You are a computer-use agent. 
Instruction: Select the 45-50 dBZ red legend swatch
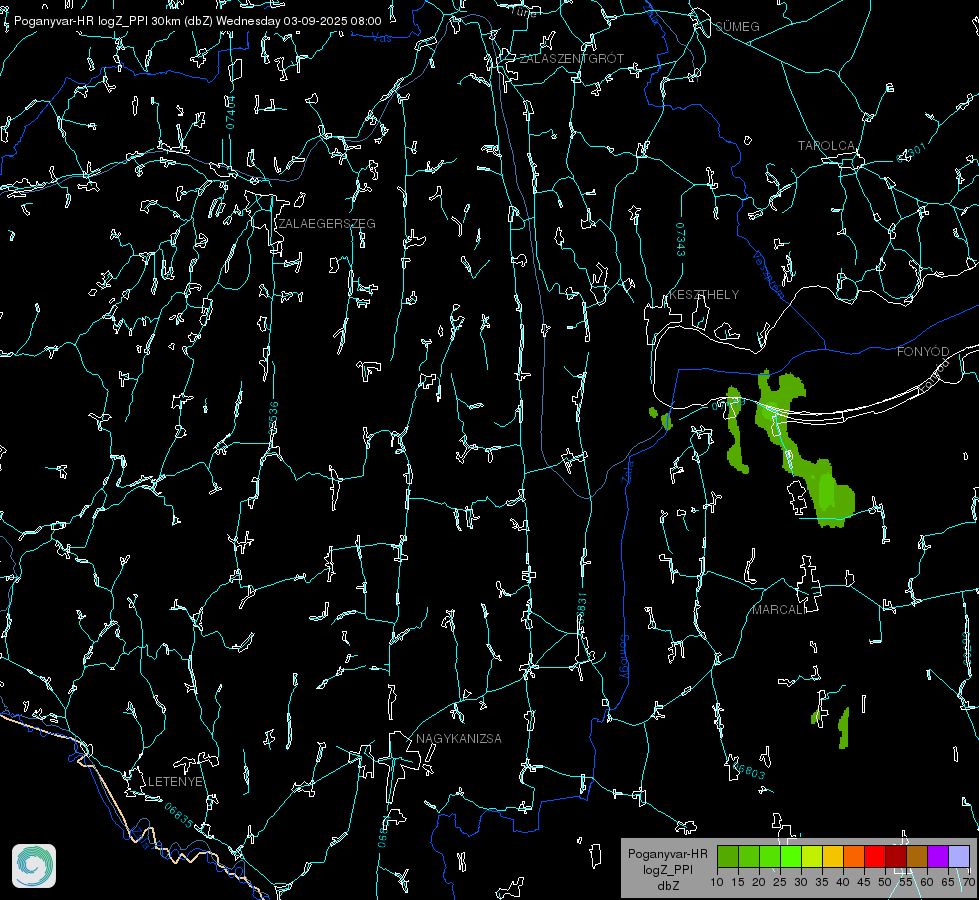tap(875, 856)
